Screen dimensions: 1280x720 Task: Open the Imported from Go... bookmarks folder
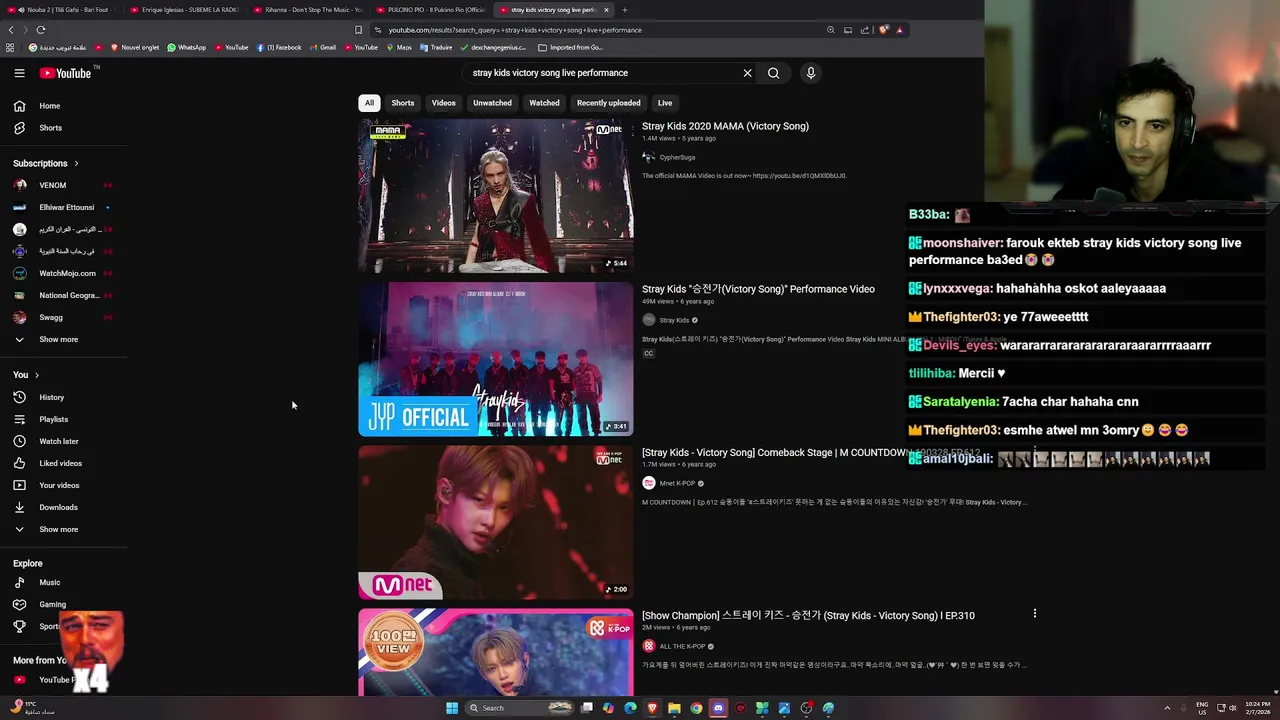[x=570, y=47]
